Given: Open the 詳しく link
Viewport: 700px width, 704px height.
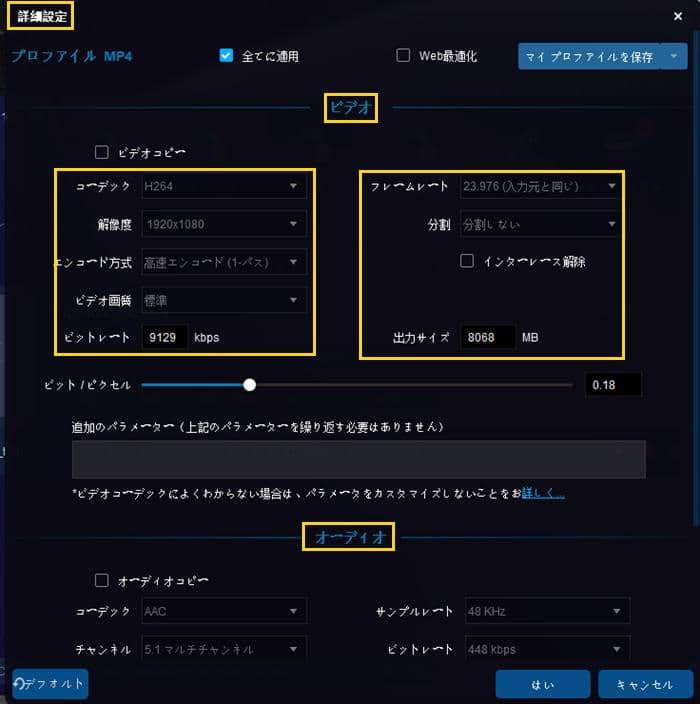Looking at the screenshot, I should tap(543, 493).
